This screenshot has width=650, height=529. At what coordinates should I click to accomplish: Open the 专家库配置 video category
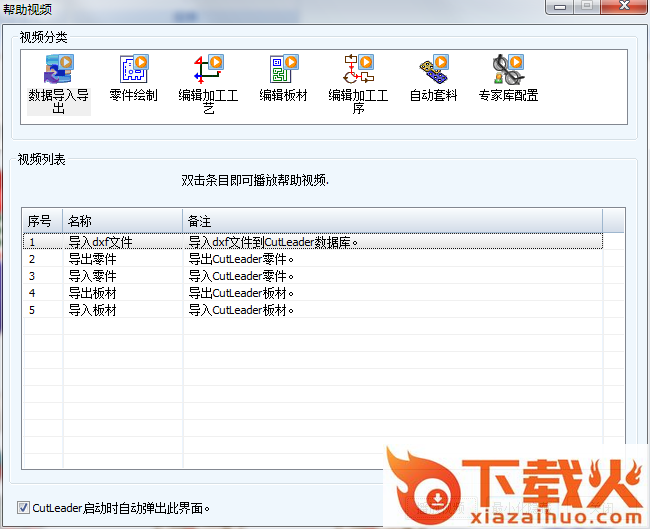pyautogui.click(x=507, y=72)
